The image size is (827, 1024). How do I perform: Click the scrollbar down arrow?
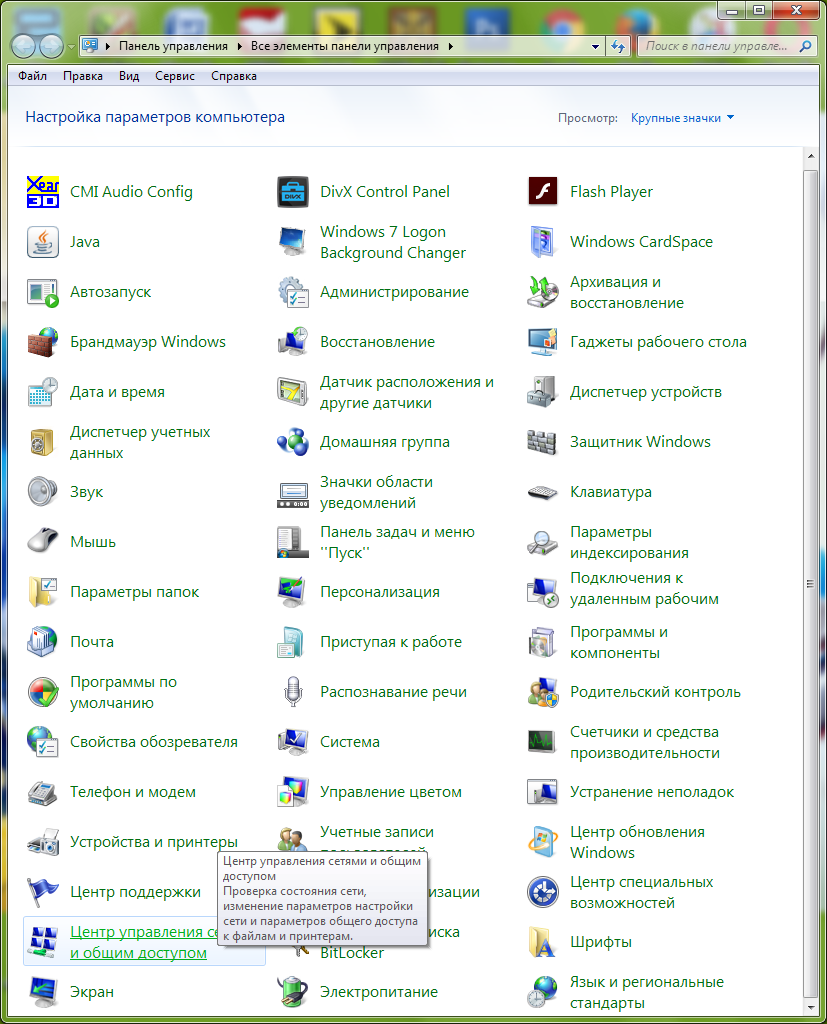810,1006
